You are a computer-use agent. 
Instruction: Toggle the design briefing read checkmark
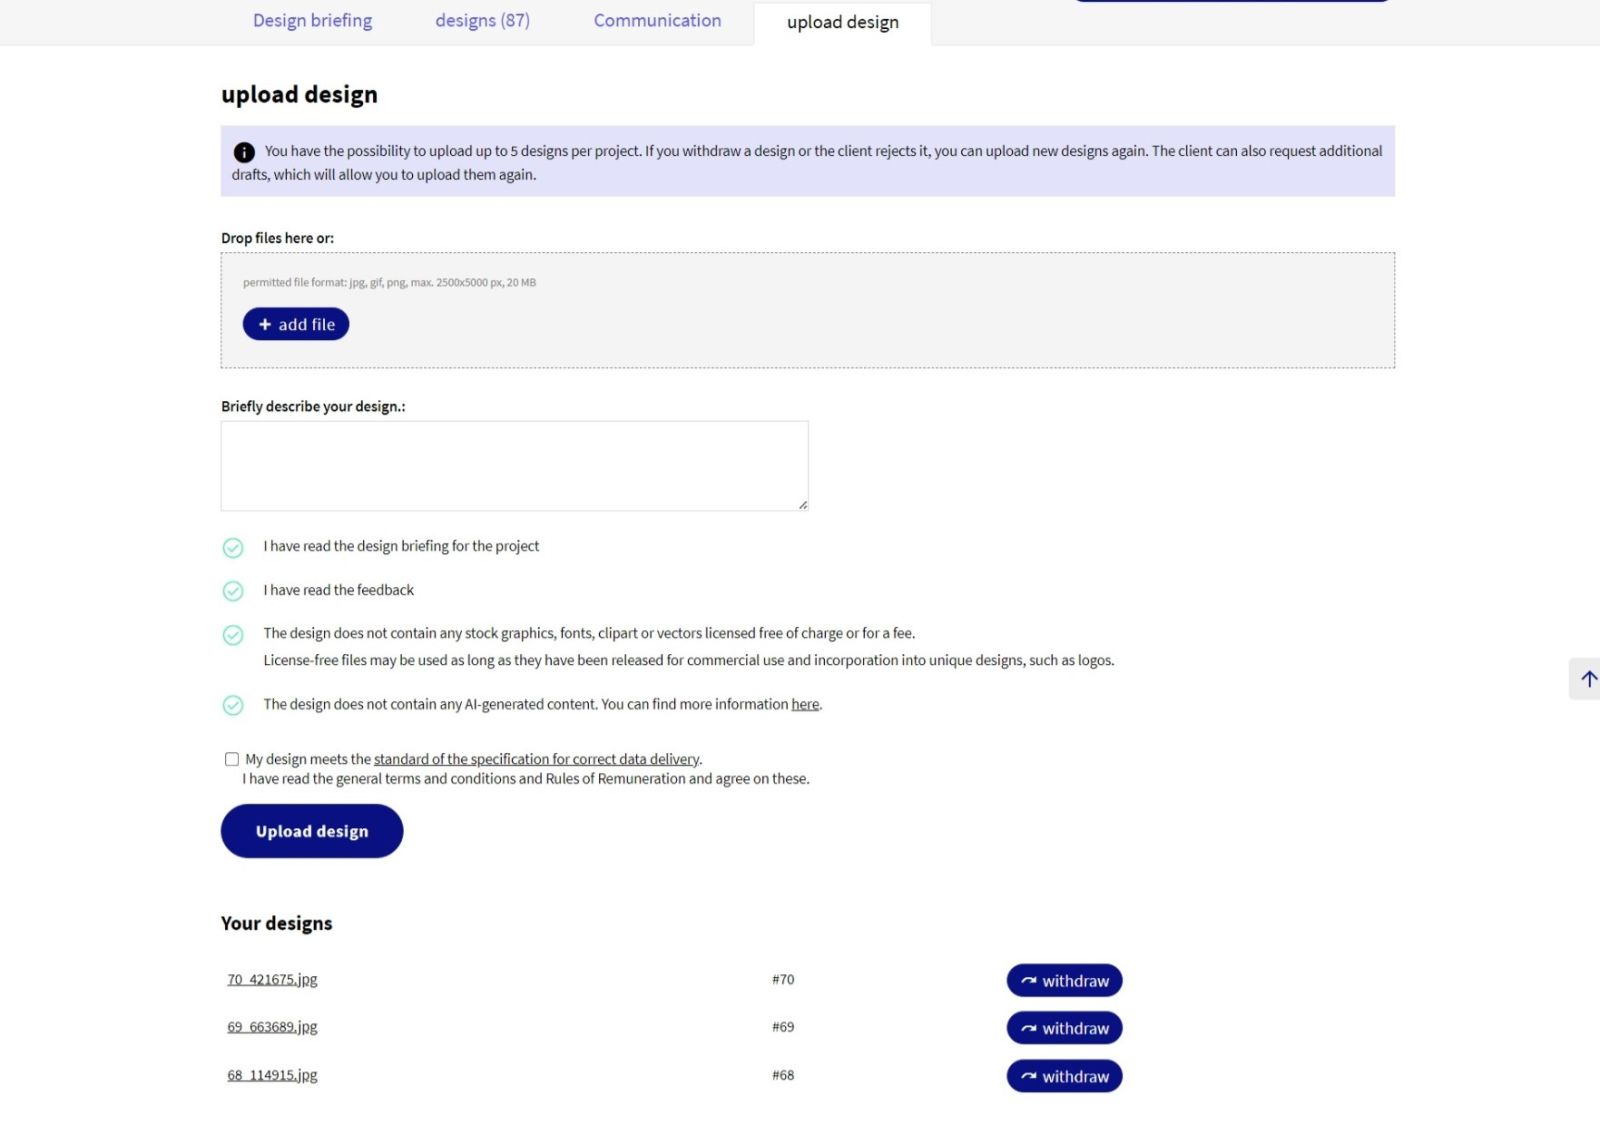(x=233, y=548)
